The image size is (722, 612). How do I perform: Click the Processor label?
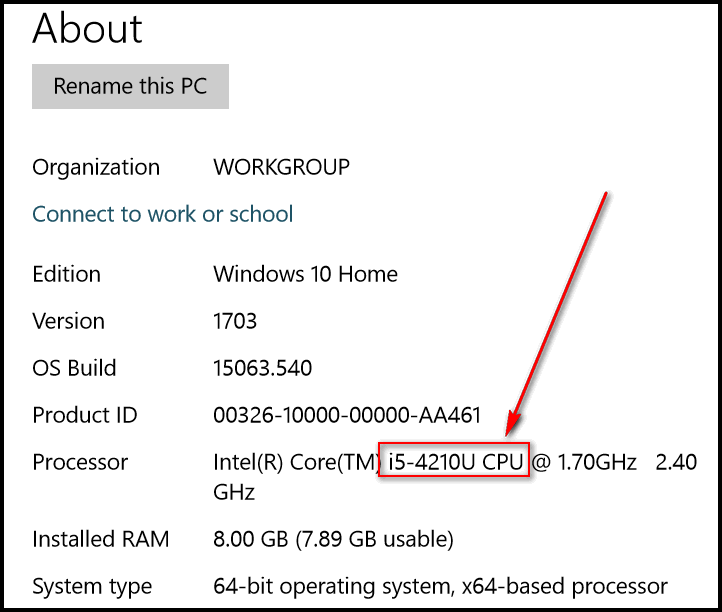click(80, 462)
